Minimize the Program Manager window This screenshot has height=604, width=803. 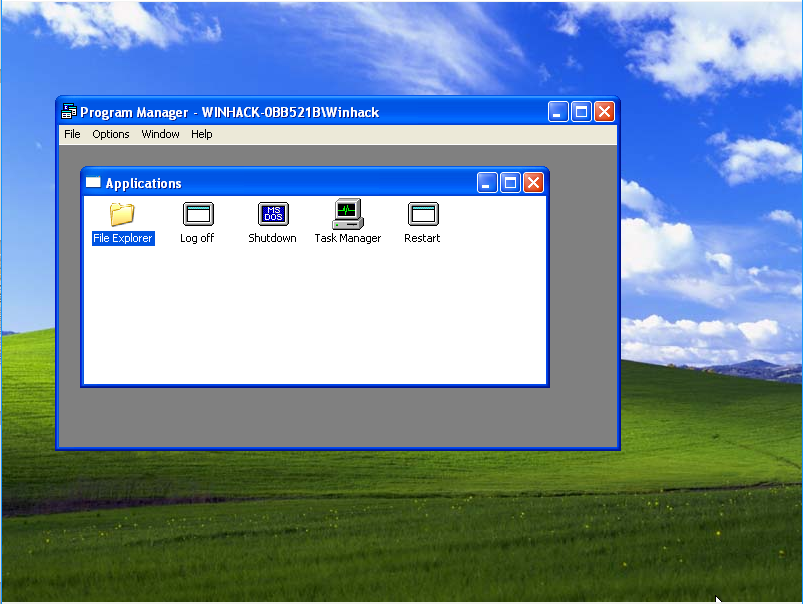tap(558, 112)
